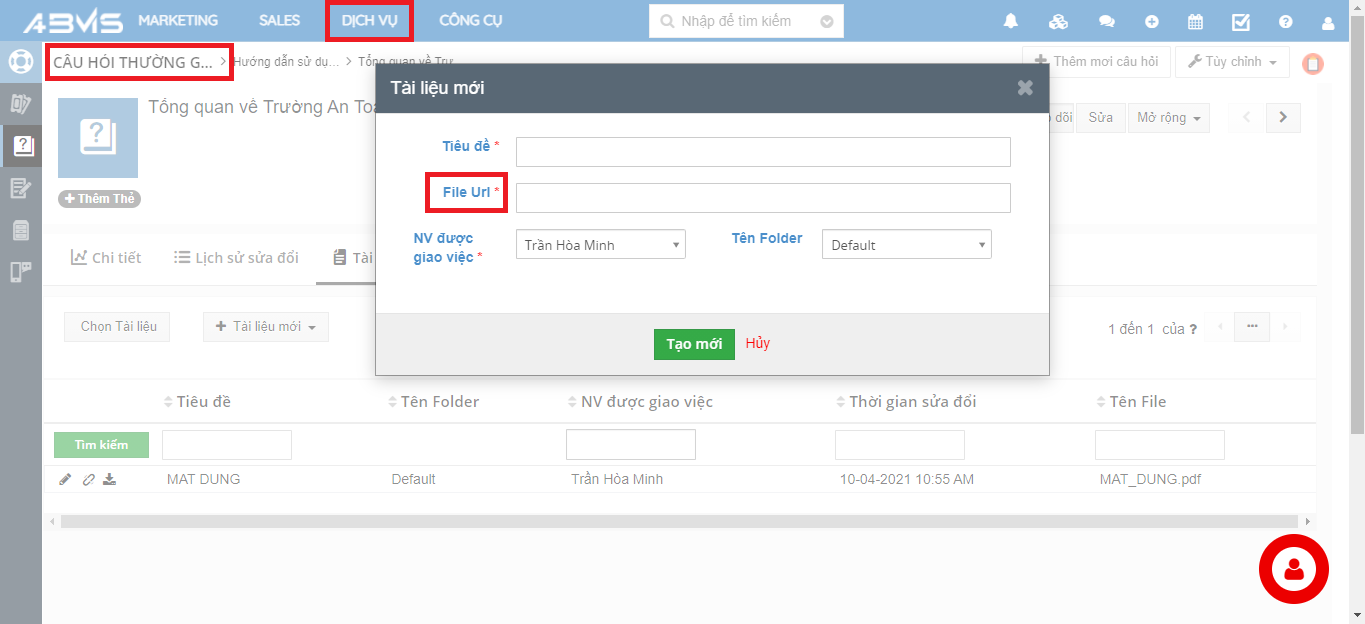Open the SALES menu
This screenshot has width=1365, height=624.
[279, 20]
